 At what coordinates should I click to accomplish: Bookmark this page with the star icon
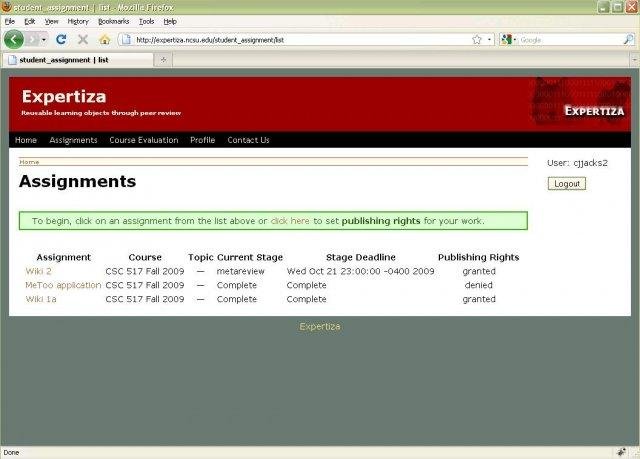tap(477, 40)
